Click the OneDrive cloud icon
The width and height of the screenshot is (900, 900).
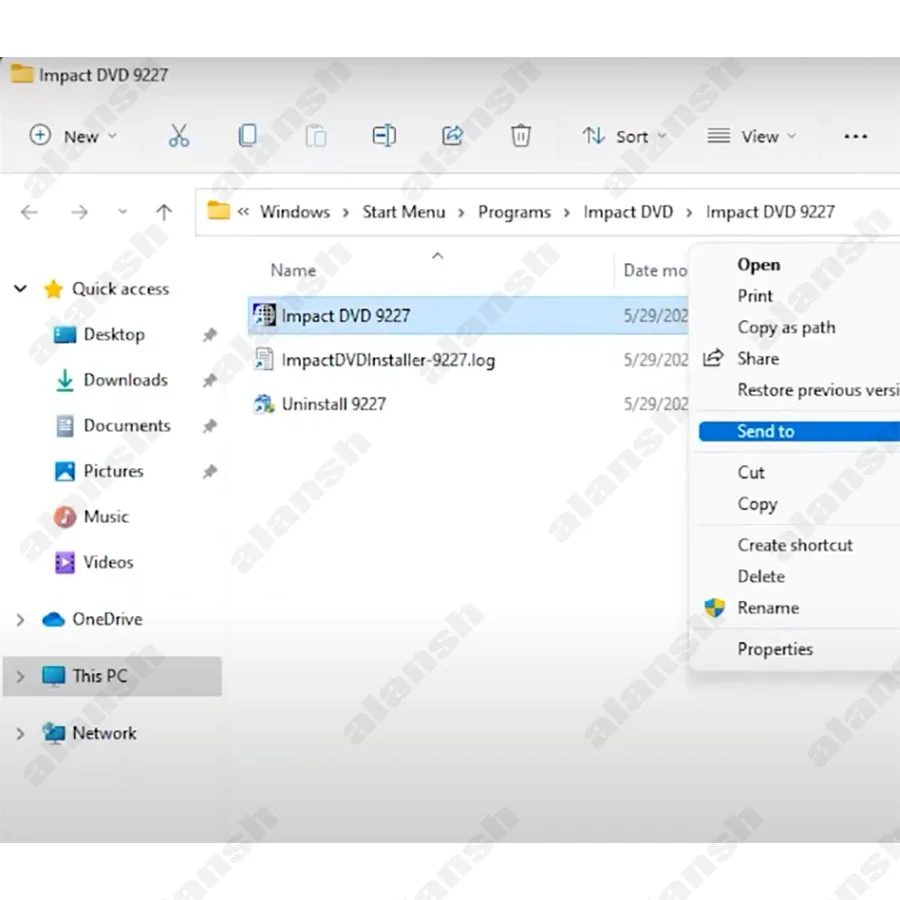(53, 619)
